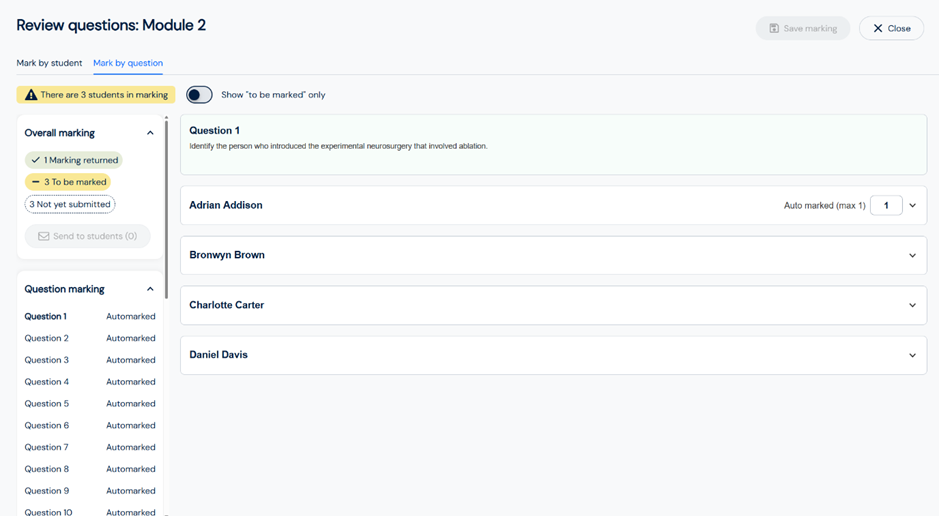Collapse the Overall marking section

(150, 133)
